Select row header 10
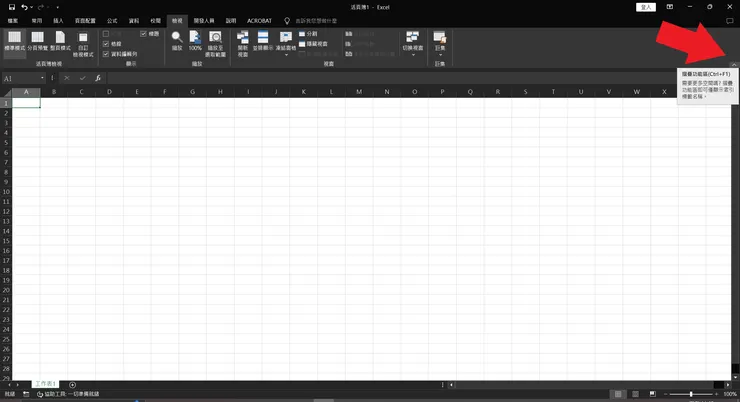 click(x=6, y=192)
